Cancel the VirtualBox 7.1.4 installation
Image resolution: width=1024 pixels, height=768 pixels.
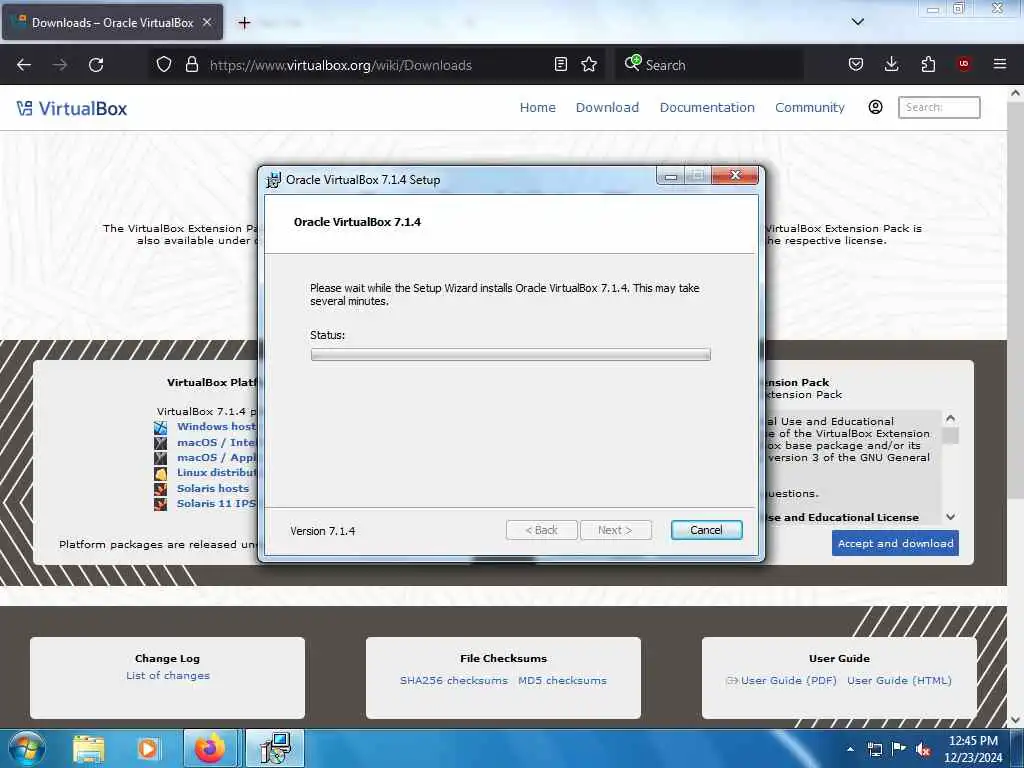point(707,530)
